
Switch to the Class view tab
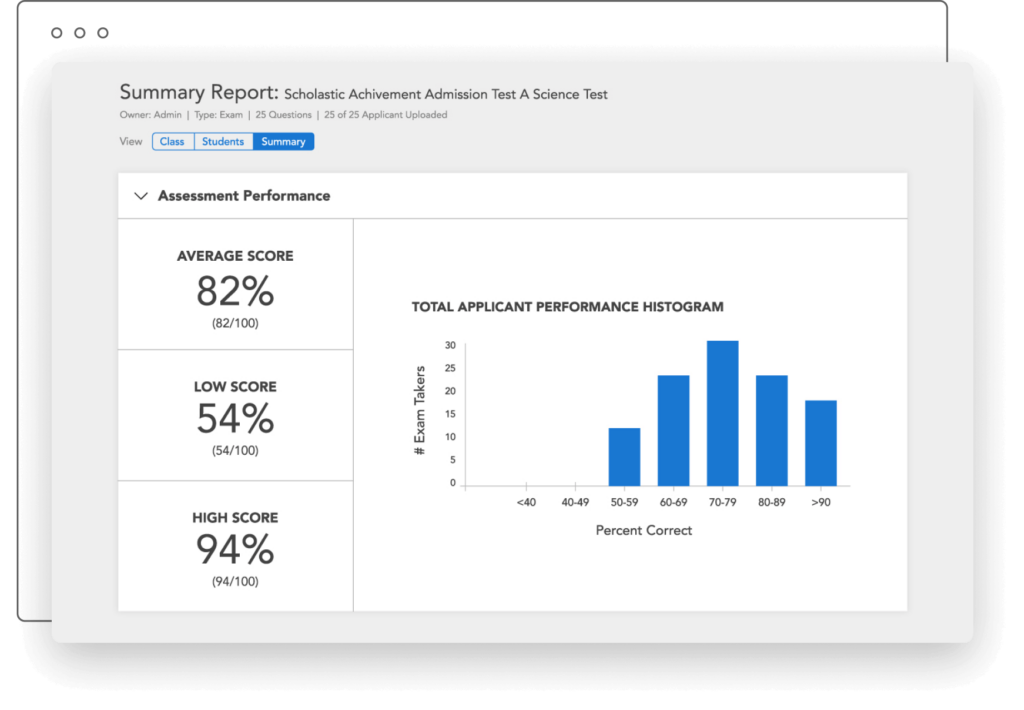point(172,142)
